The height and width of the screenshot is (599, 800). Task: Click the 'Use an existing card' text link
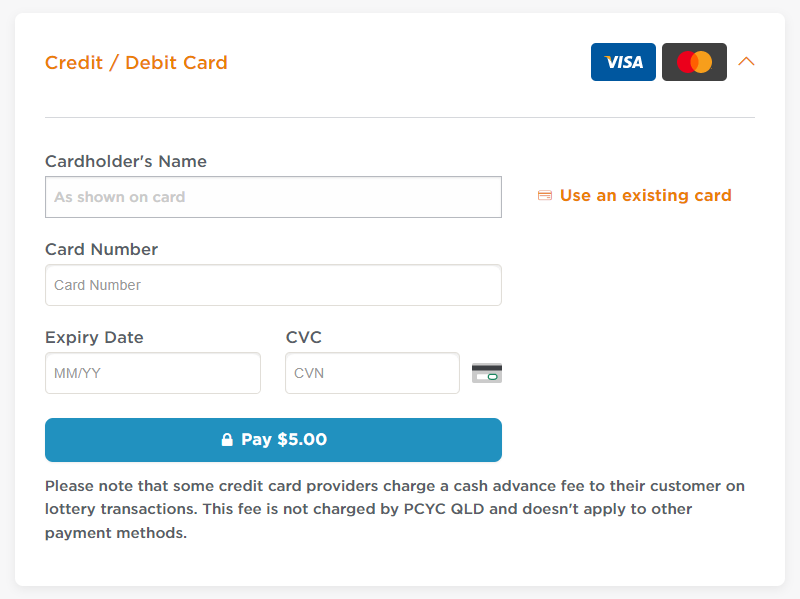click(645, 195)
